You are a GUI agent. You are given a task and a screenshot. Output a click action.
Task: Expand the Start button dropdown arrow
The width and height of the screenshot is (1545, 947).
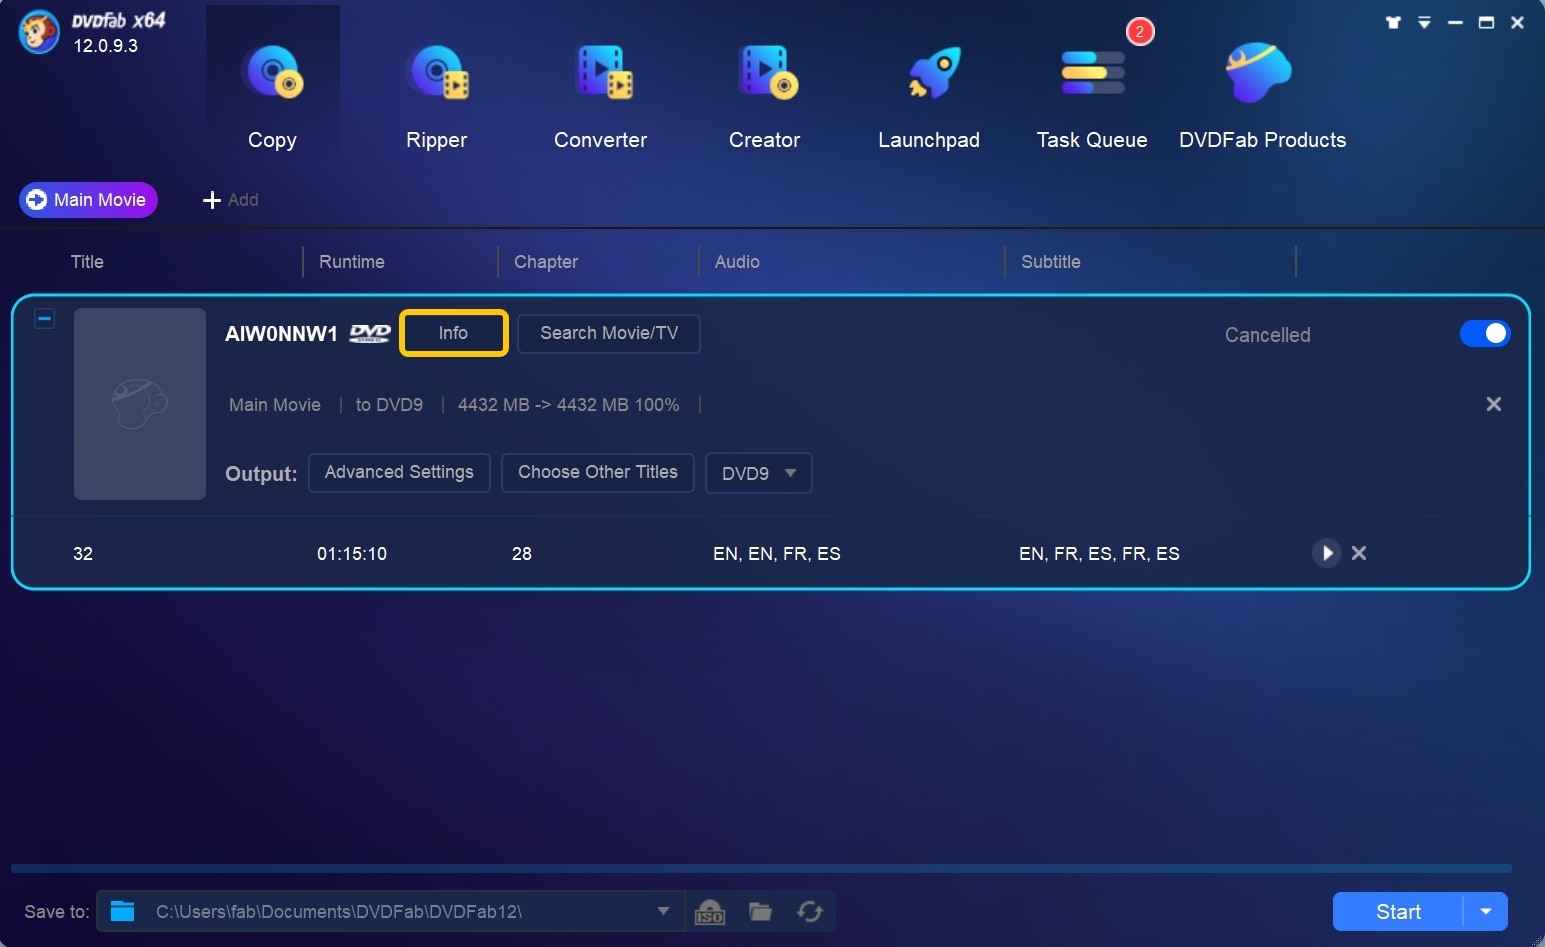(x=1486, y=912)
